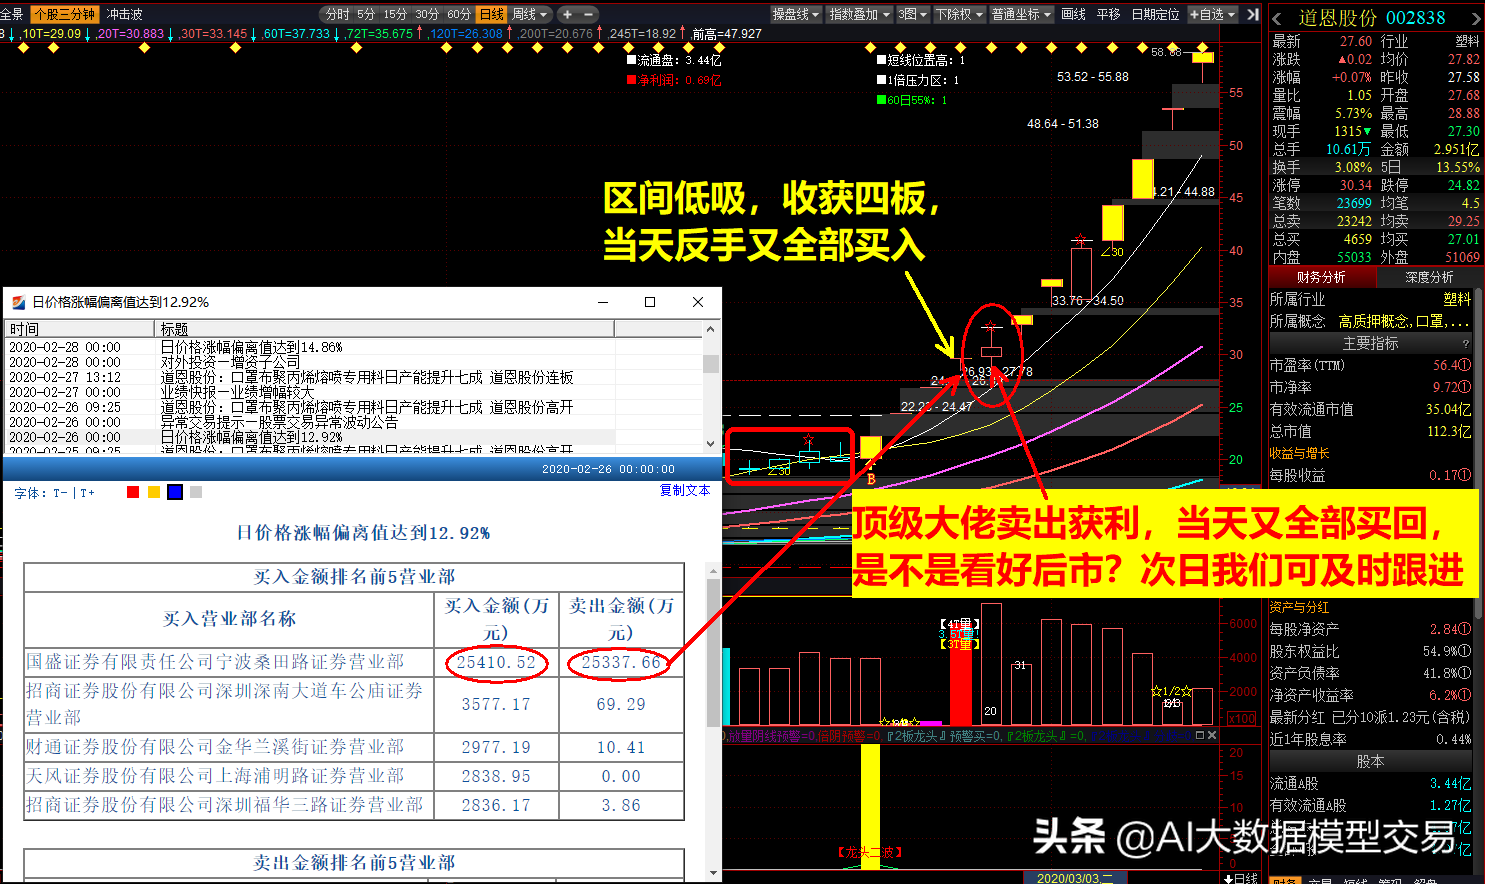Open the 下除权 adjustment dropdown

958,14
